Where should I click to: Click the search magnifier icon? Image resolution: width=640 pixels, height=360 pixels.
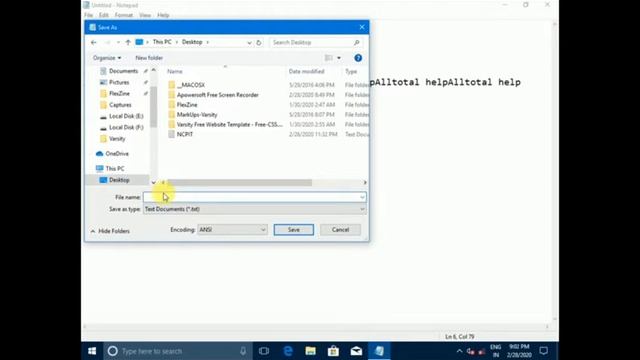pos(356,42)
